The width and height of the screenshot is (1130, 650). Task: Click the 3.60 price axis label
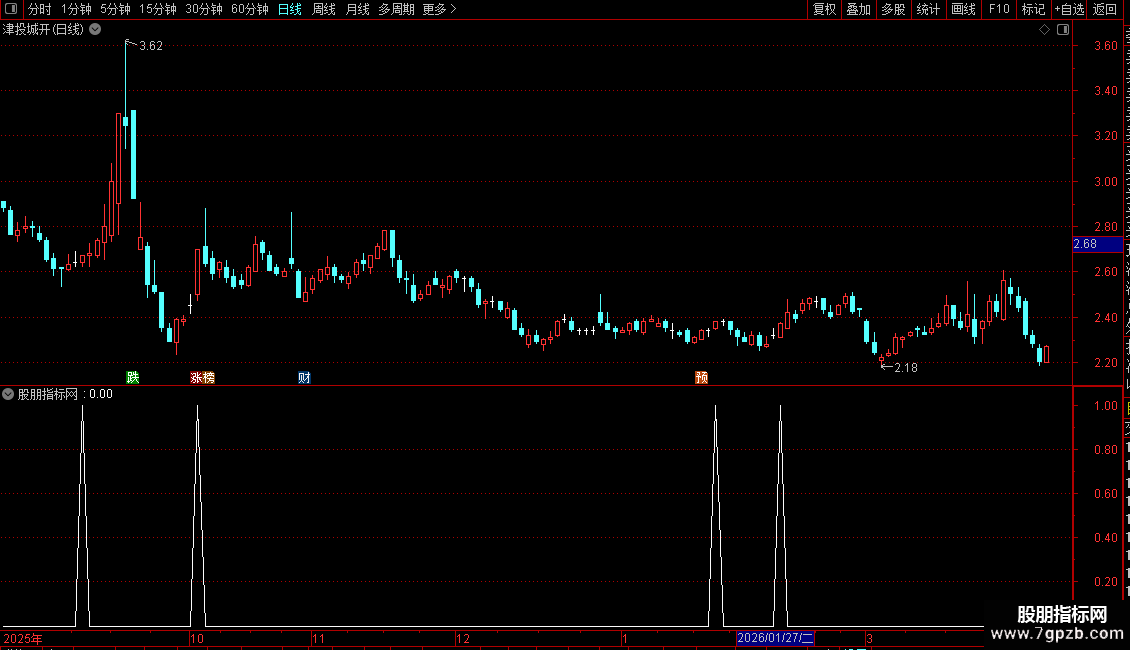(1105, 45)
